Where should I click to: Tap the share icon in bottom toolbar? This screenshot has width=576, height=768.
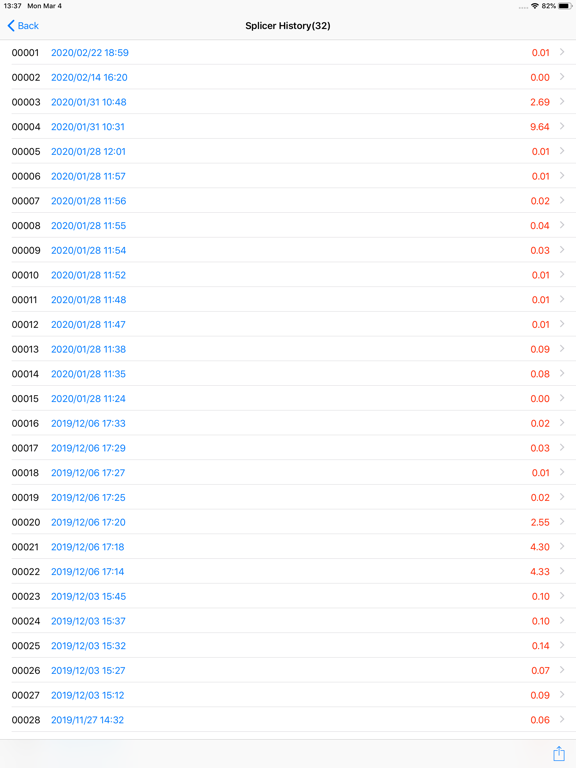[558, 753]
